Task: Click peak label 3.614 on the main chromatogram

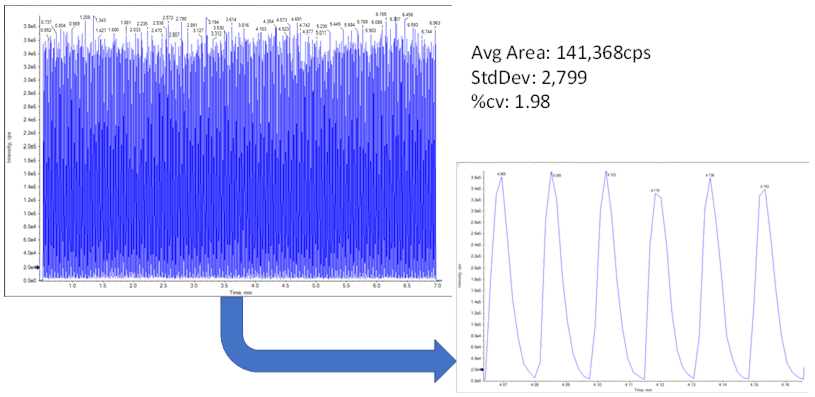Action: click(231, 19)
